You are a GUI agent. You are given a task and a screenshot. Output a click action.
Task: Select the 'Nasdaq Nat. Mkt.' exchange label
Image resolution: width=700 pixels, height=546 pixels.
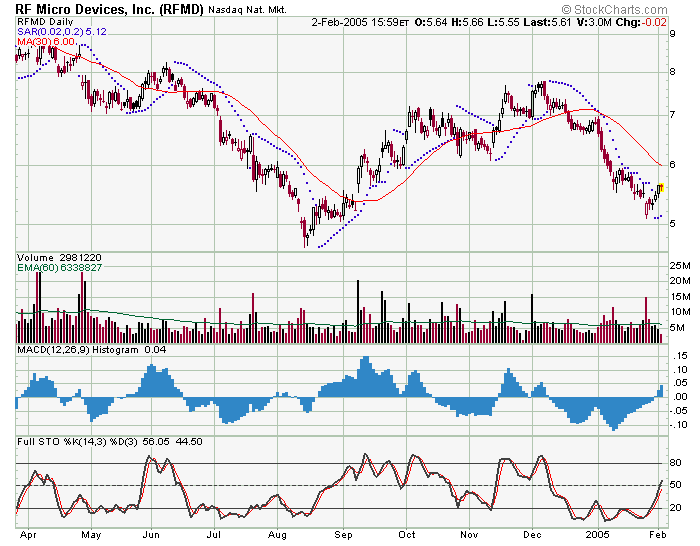(247, 10)
